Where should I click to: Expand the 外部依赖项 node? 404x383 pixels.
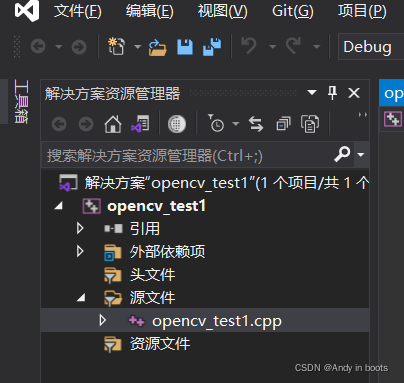(80, 251)
